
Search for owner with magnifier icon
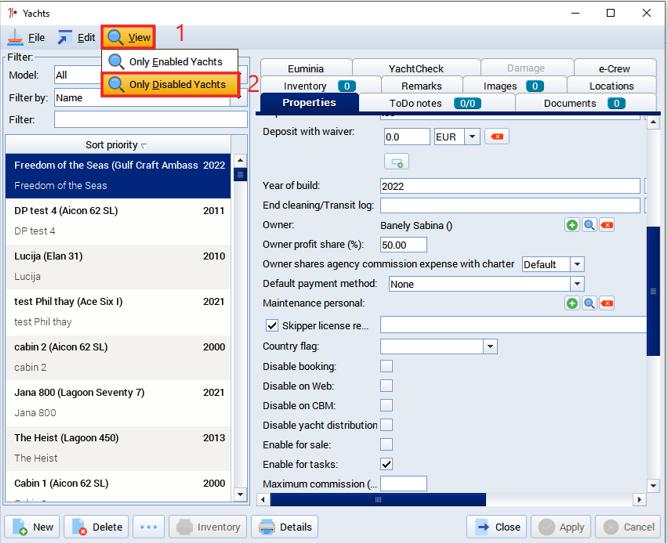point(589,225)
